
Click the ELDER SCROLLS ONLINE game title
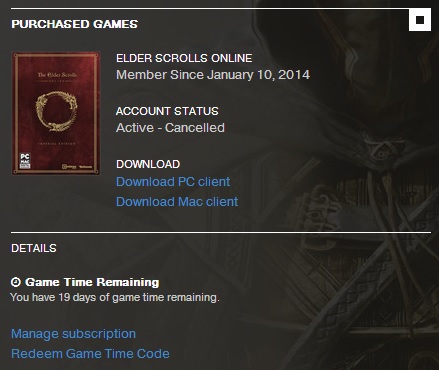pos(184,58)
